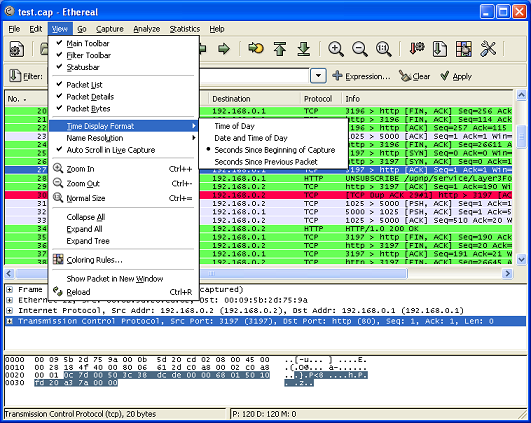Click horizontal scrollbar right arrow
The height and width of the screenshot is (423, 531).
point(507,273)
